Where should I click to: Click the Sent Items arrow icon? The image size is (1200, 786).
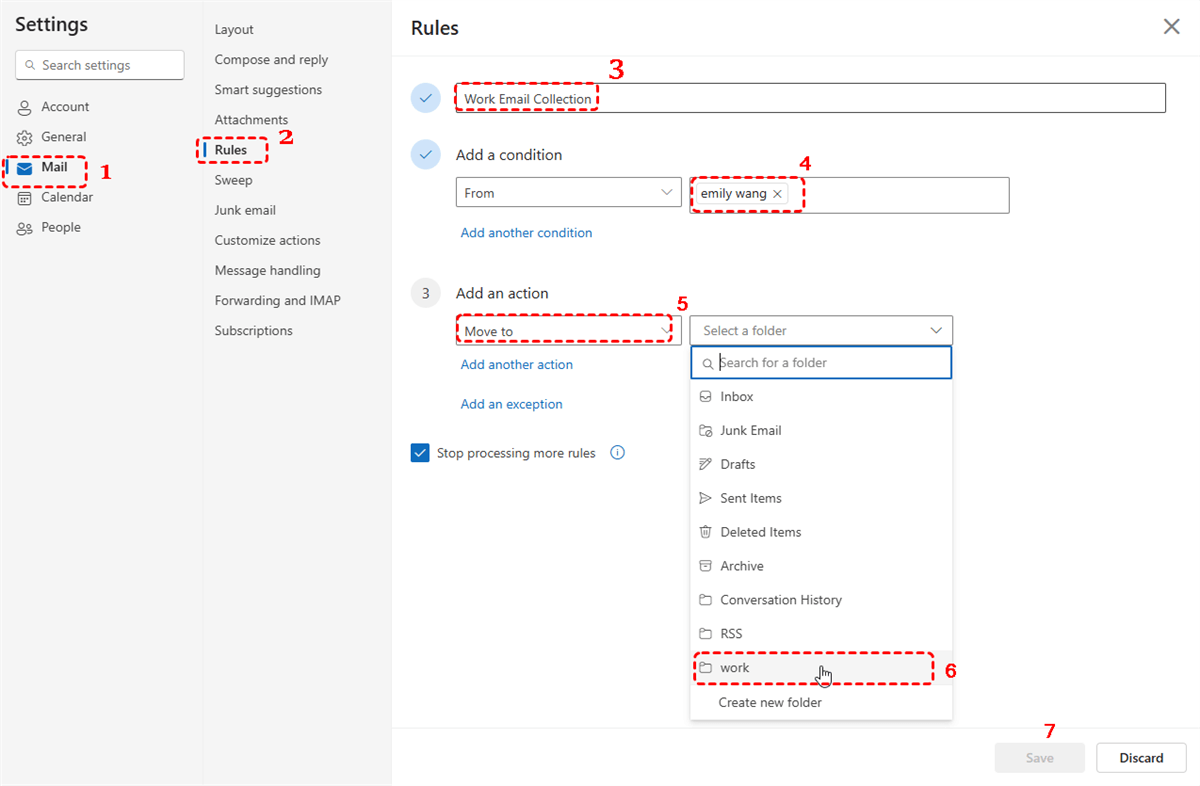click(705, 498)
